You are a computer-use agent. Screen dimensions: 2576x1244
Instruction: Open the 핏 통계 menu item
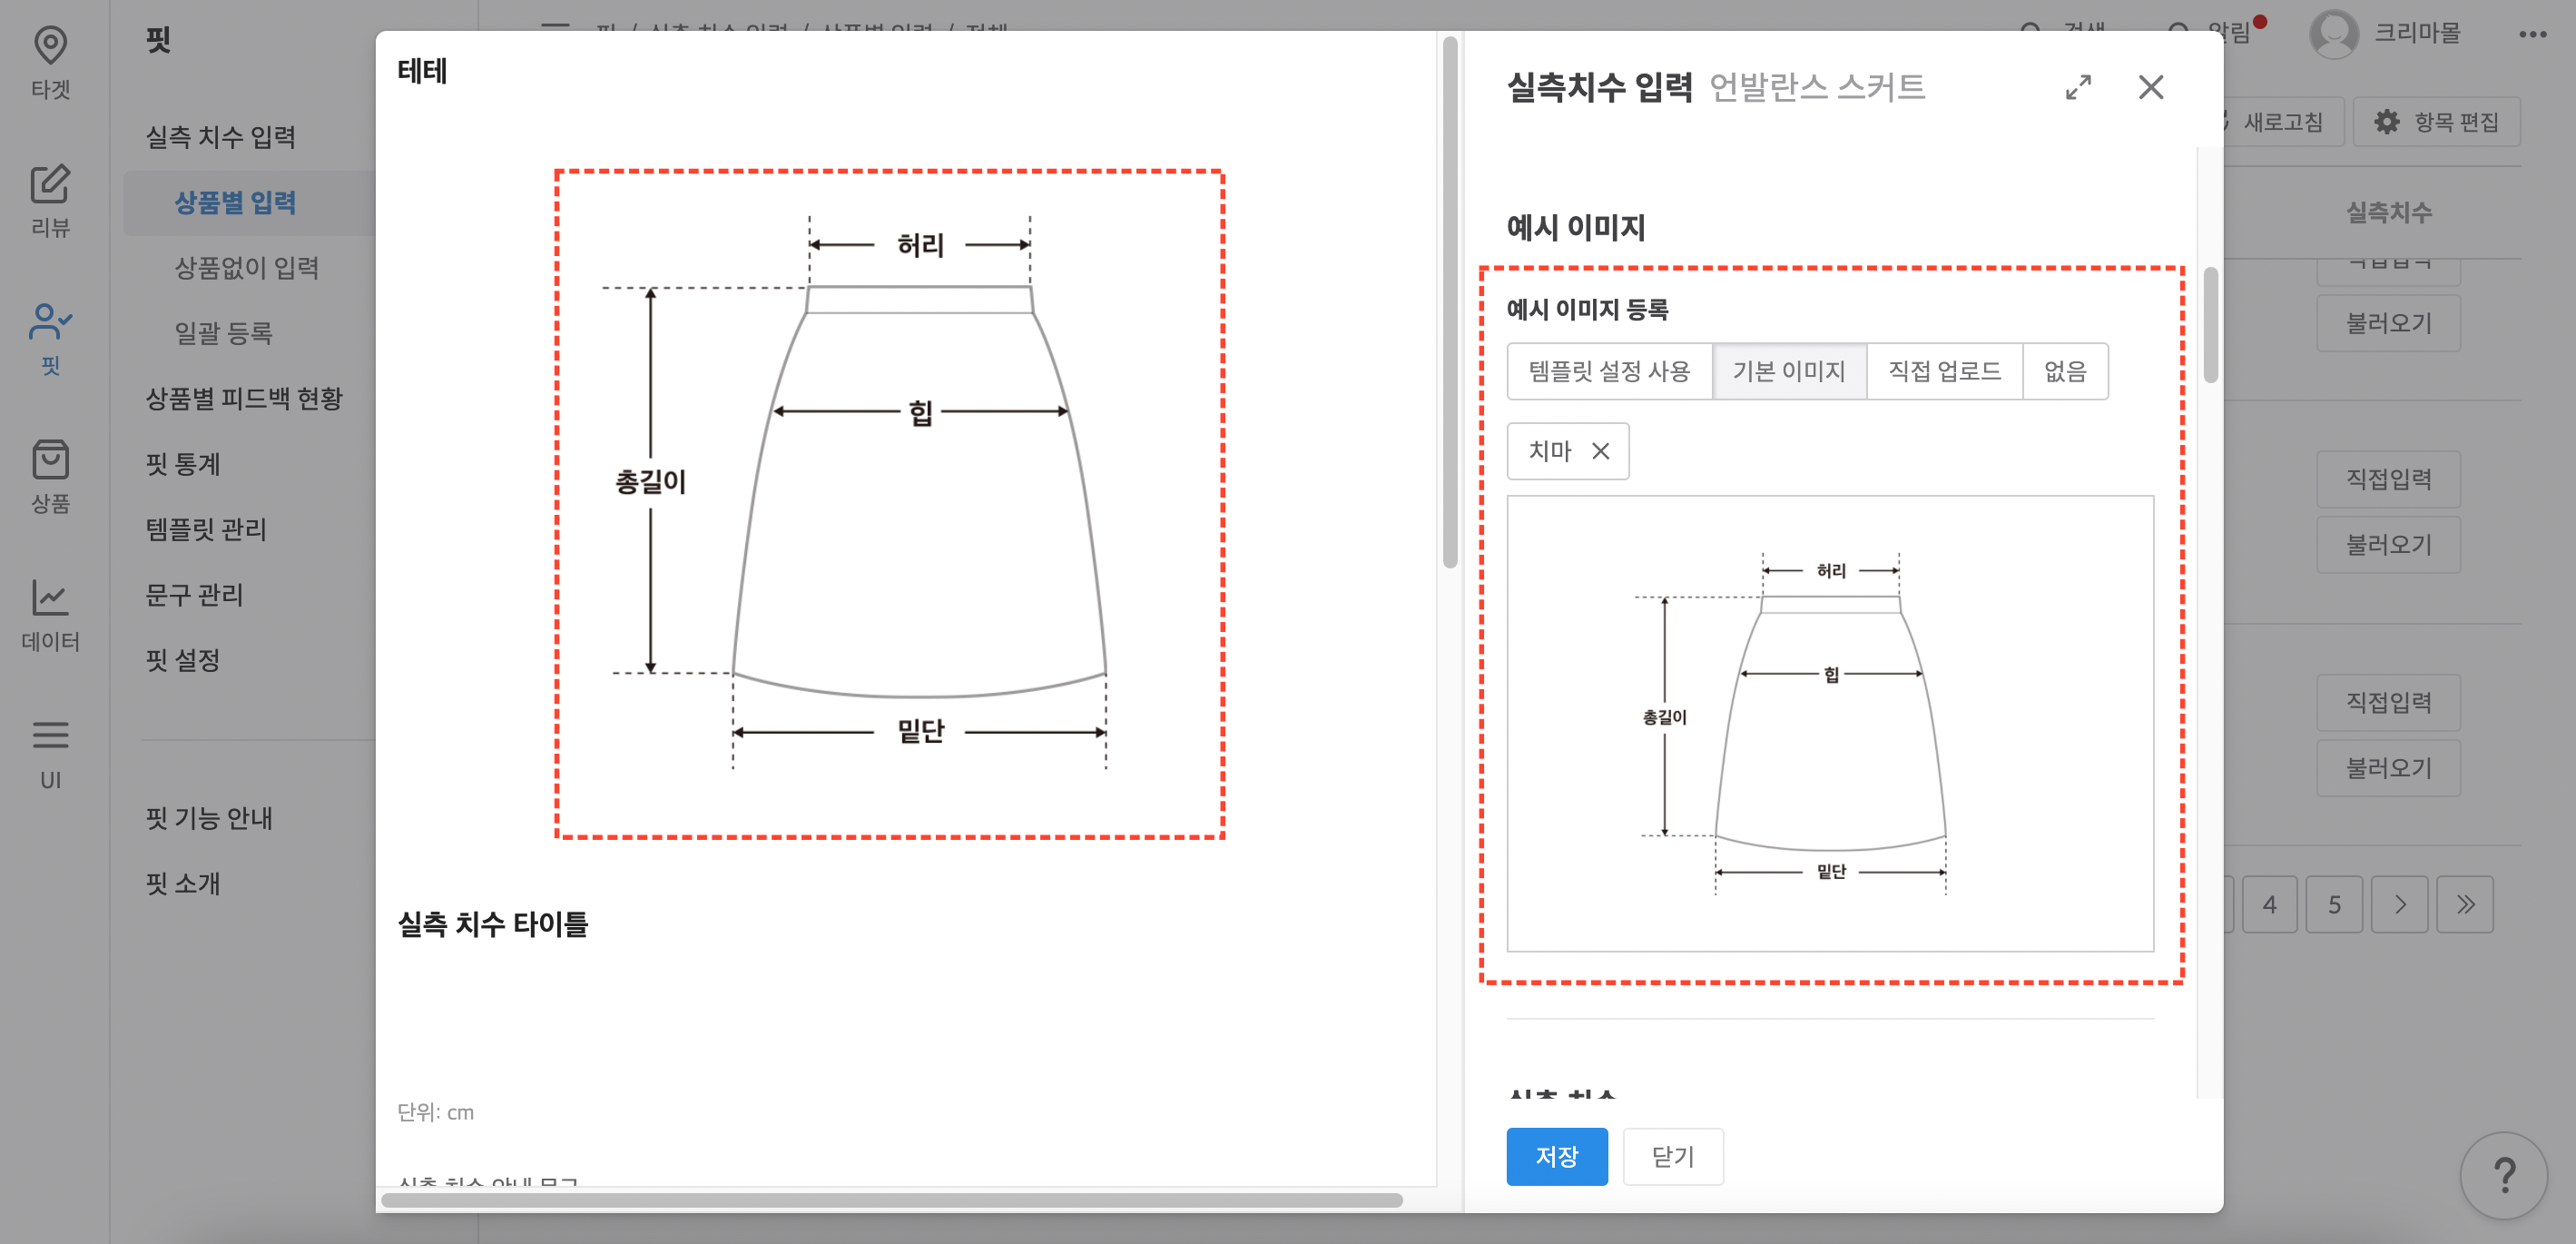tap(183, 463)
